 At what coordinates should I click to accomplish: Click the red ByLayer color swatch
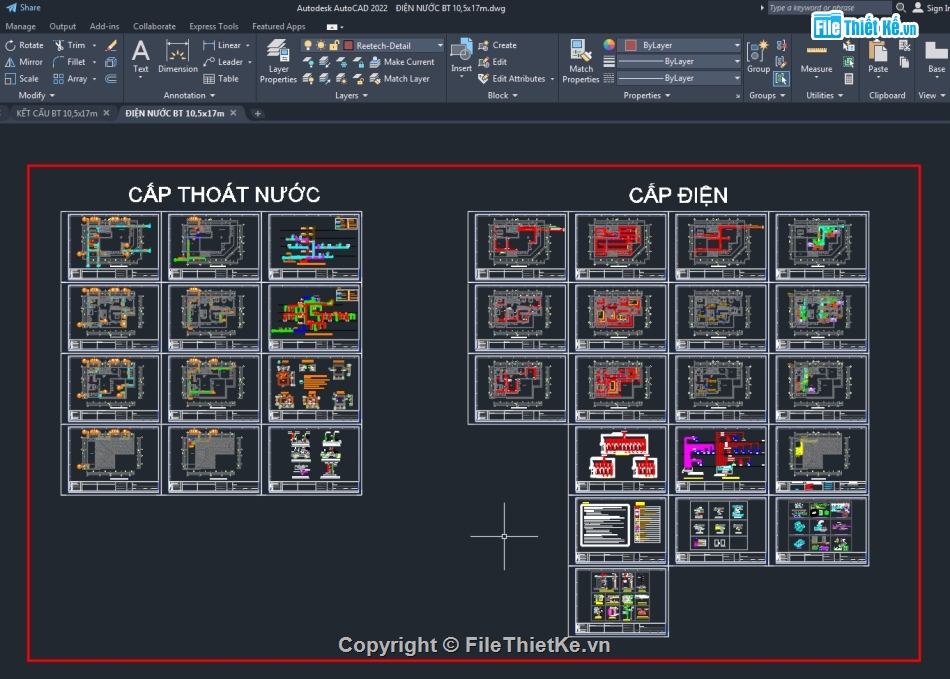click(630, 45)
